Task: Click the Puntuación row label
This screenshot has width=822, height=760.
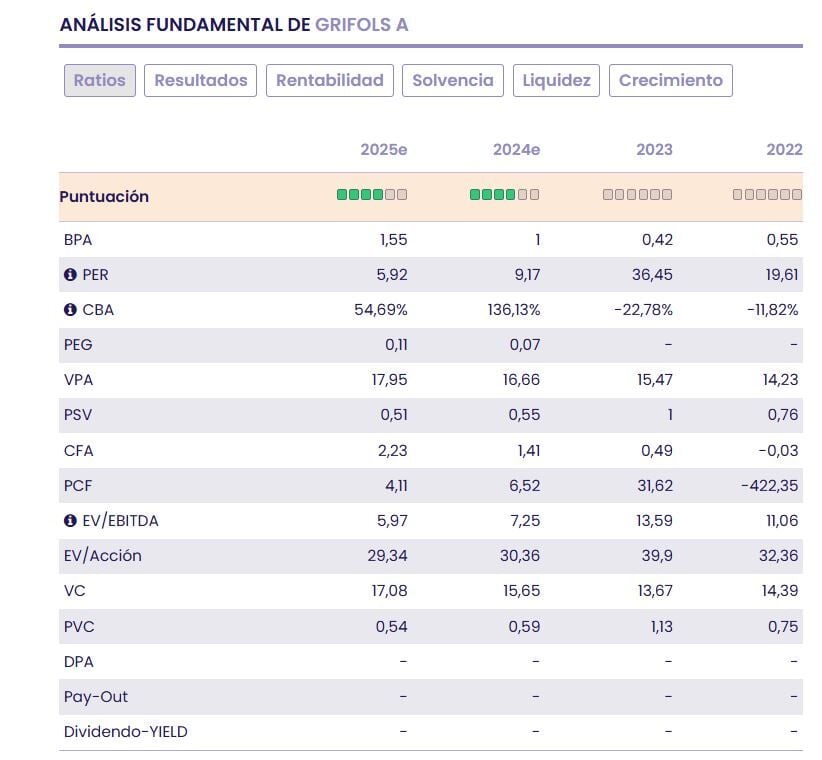Action: click(104, 197)
